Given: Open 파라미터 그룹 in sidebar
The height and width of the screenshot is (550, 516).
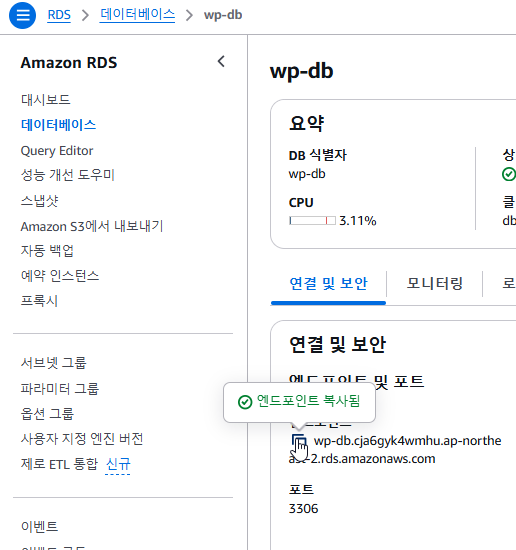Looking at the screenshot, I should (x=60, y=388).
